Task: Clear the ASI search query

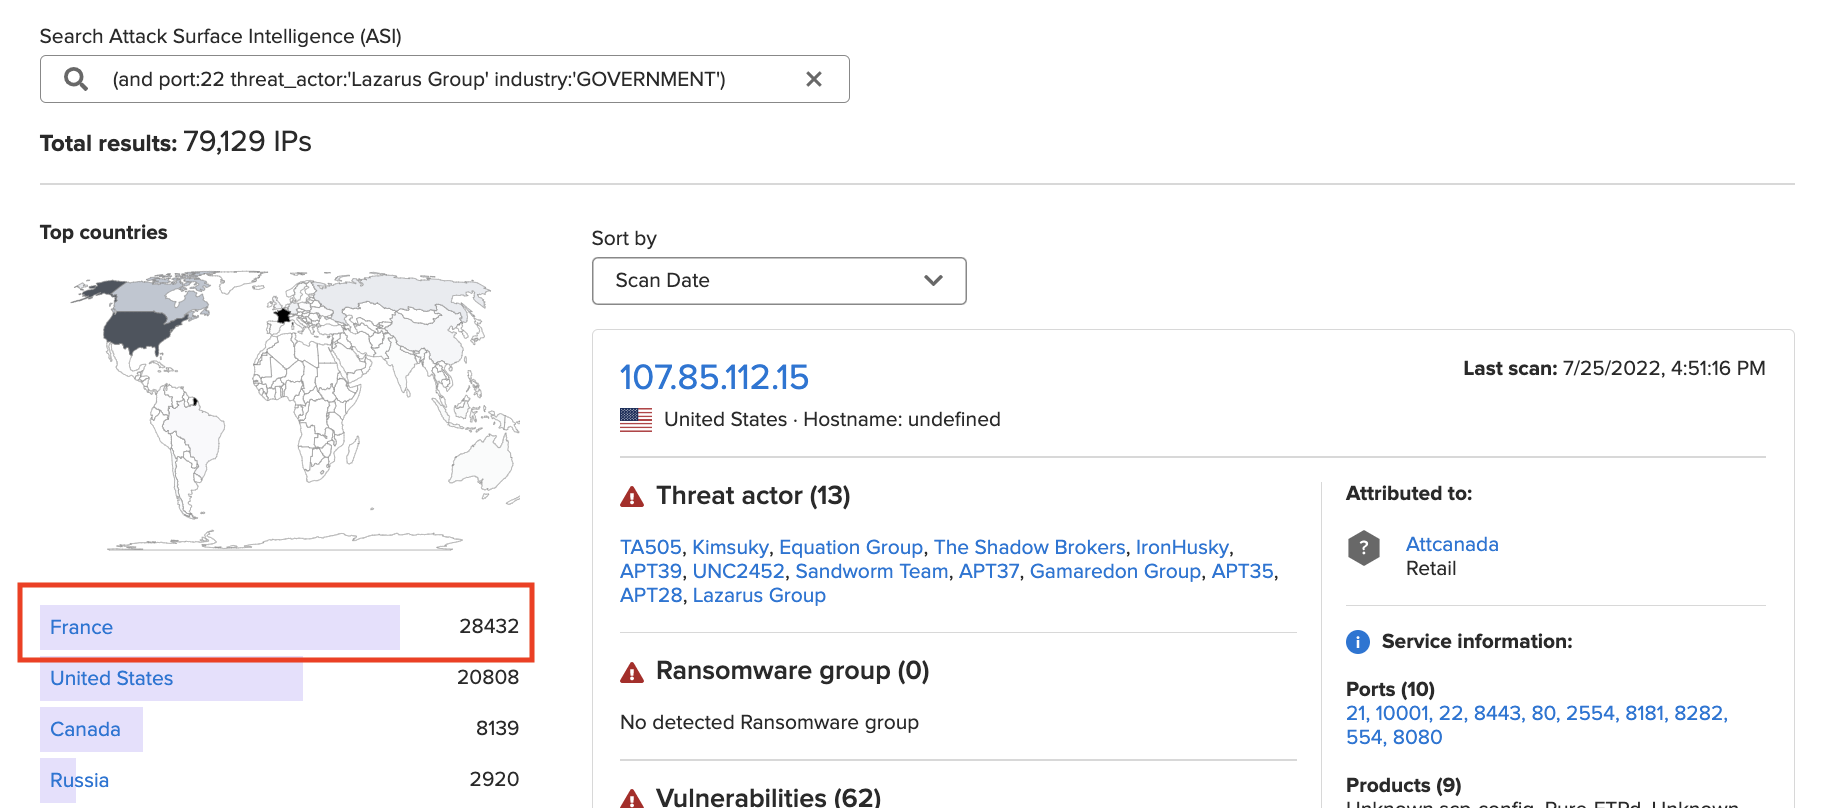Action: [x=814, y=79]
